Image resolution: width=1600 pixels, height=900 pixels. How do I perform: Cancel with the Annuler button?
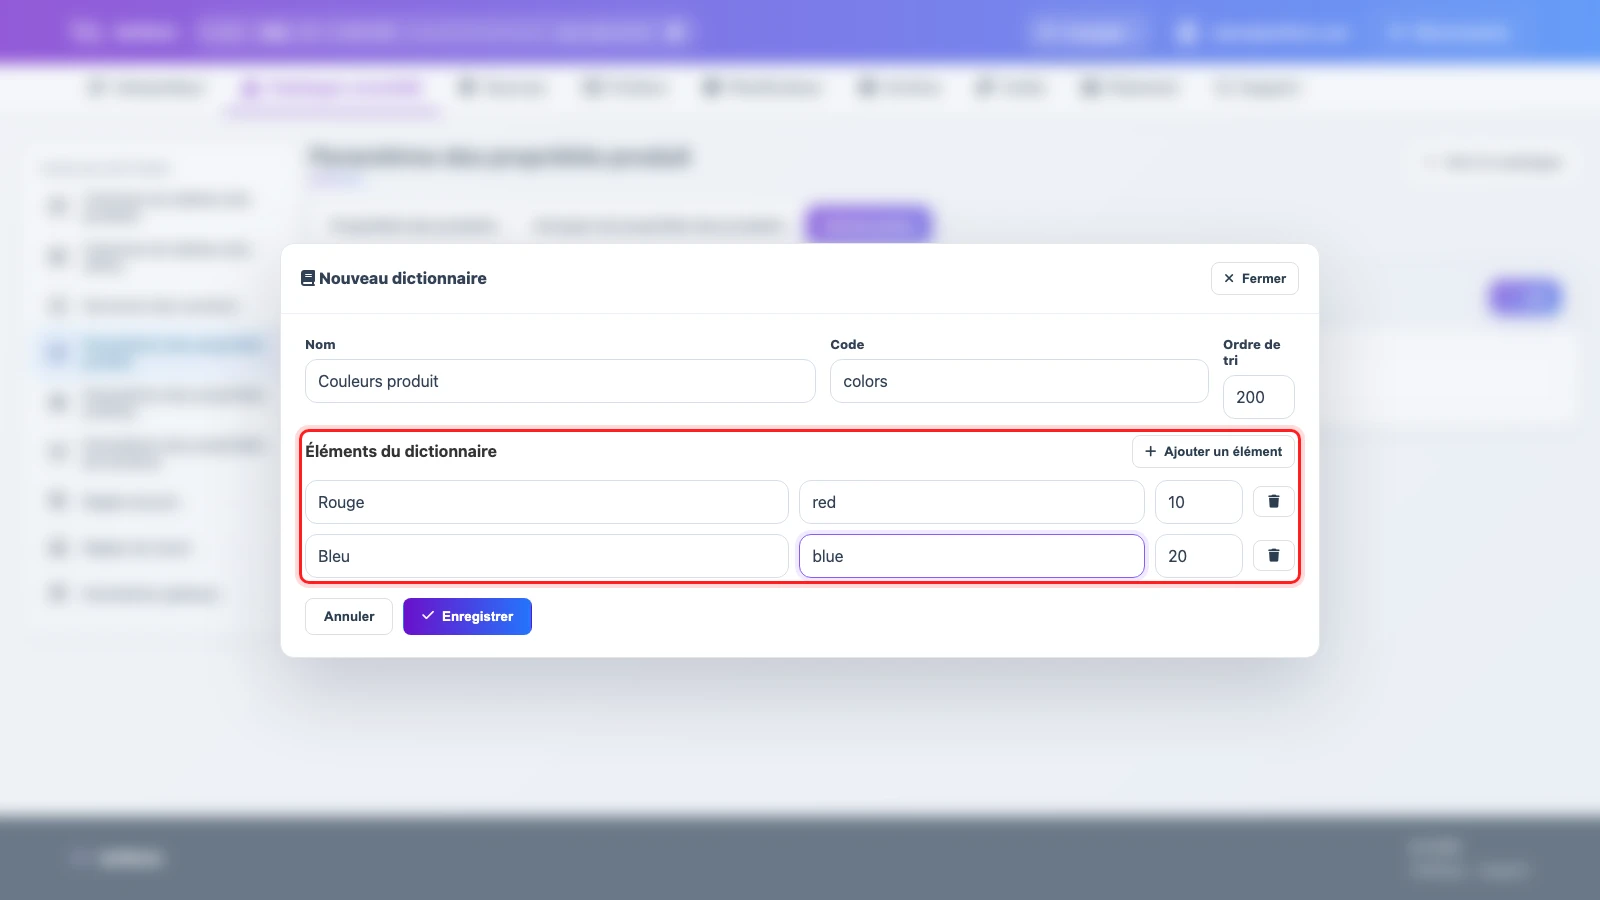coord(349,616)
